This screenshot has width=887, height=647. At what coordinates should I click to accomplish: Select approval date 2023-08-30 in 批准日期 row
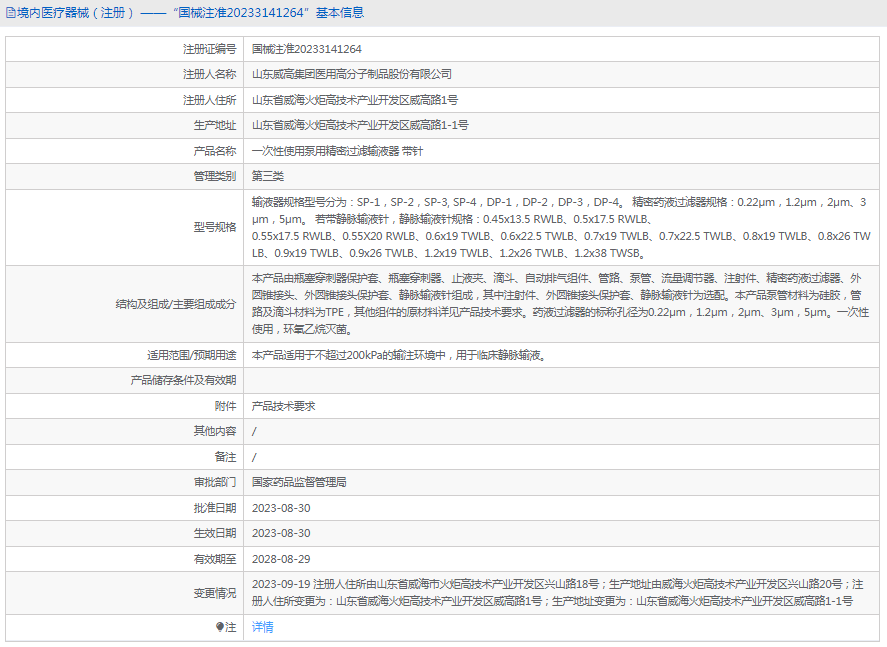coord(281,508)
